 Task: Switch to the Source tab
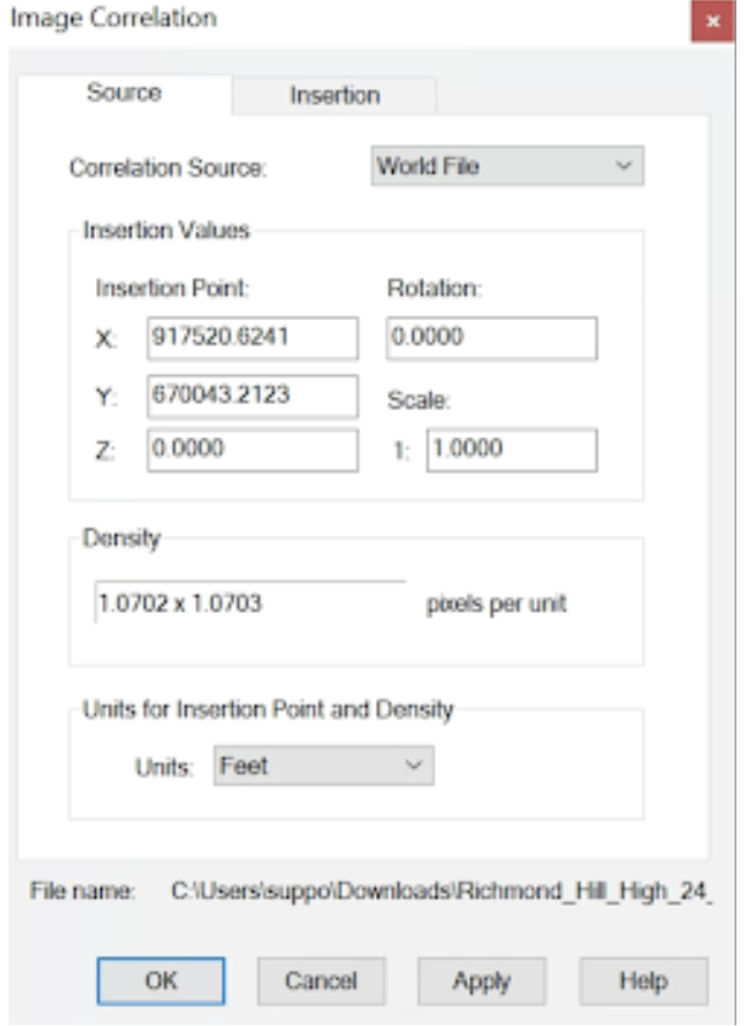pyautogui.click(x=124, y=93)
